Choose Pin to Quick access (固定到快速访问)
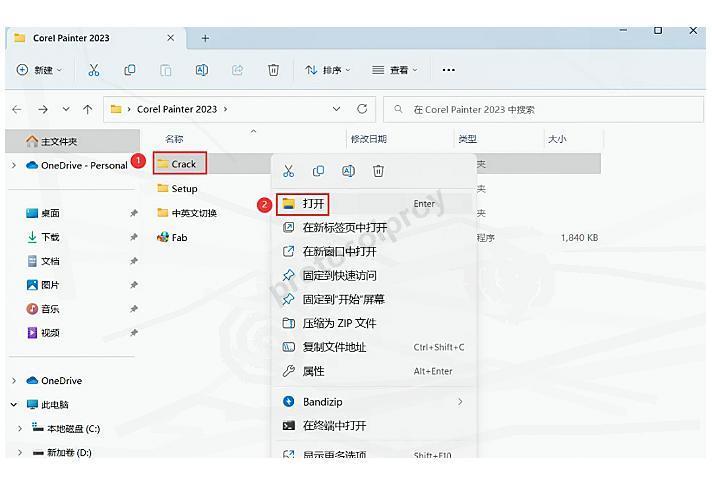Image resolution: width=712 pixels, height=486 pixels. click(374, 275)
